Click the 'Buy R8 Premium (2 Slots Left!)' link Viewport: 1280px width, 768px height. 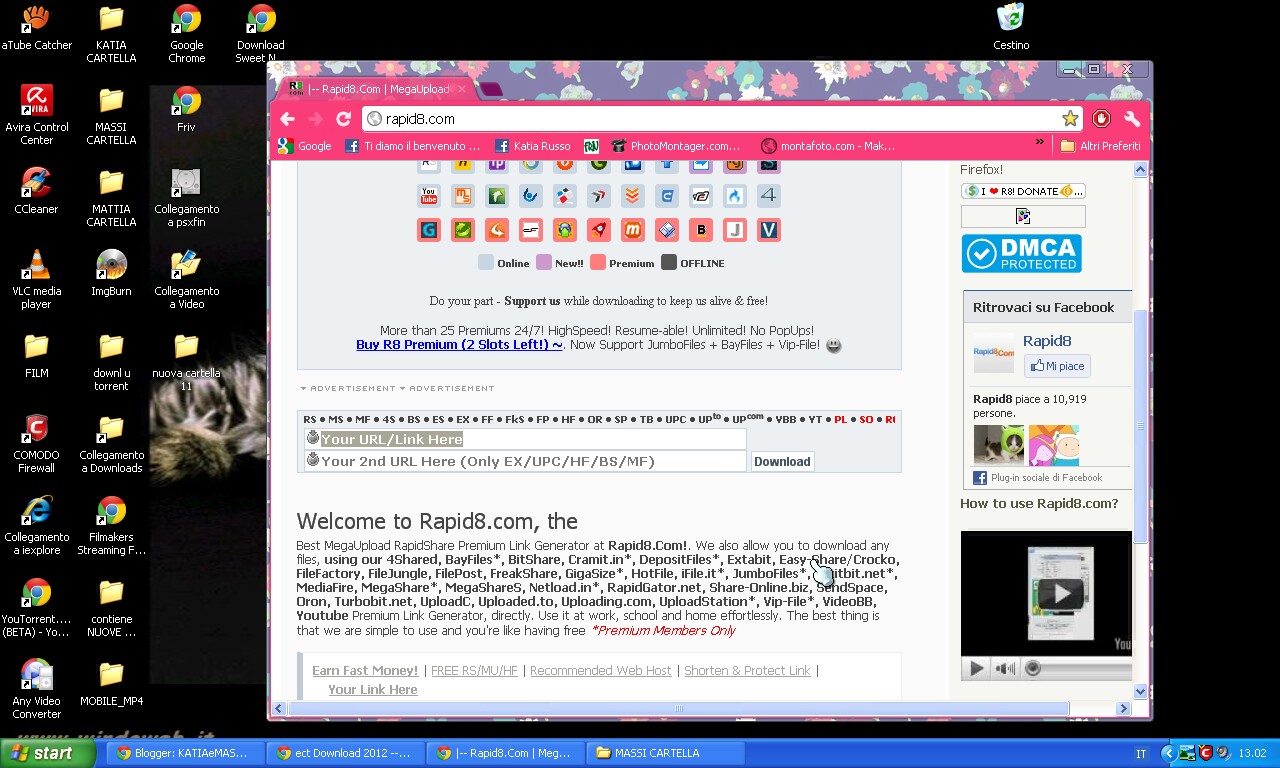tap(459, 344)
